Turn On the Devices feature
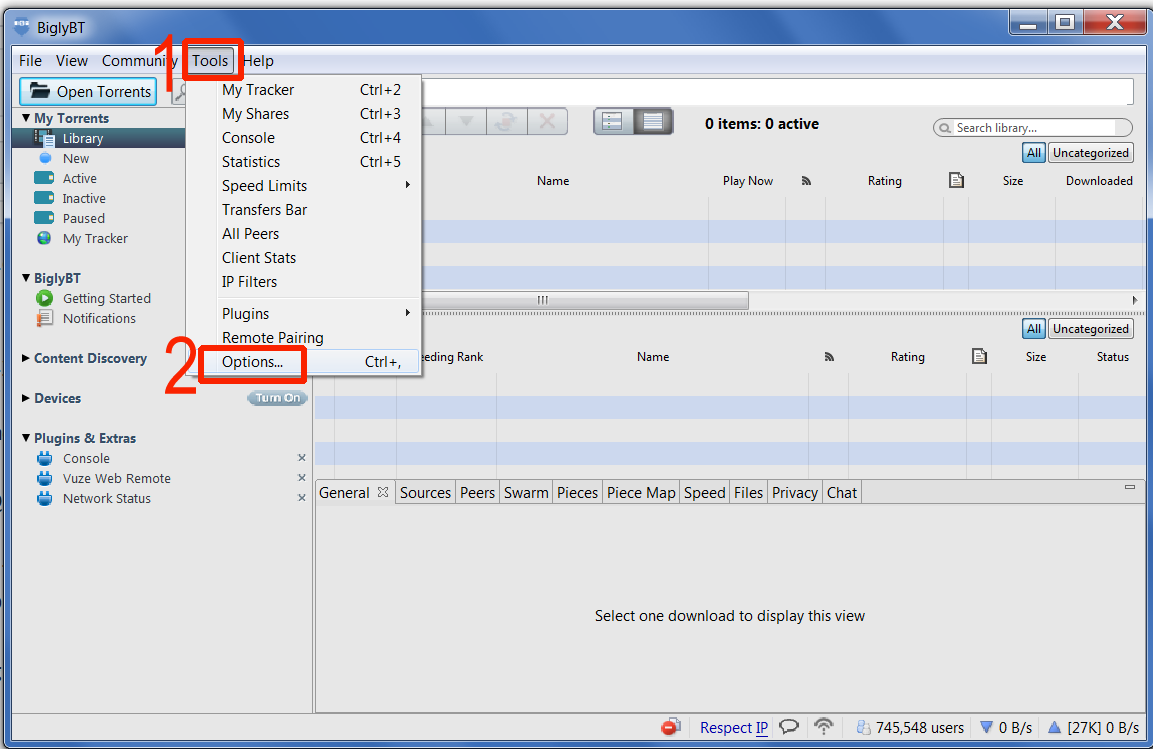Viewport: 1153px width, 749px height. 277,398
